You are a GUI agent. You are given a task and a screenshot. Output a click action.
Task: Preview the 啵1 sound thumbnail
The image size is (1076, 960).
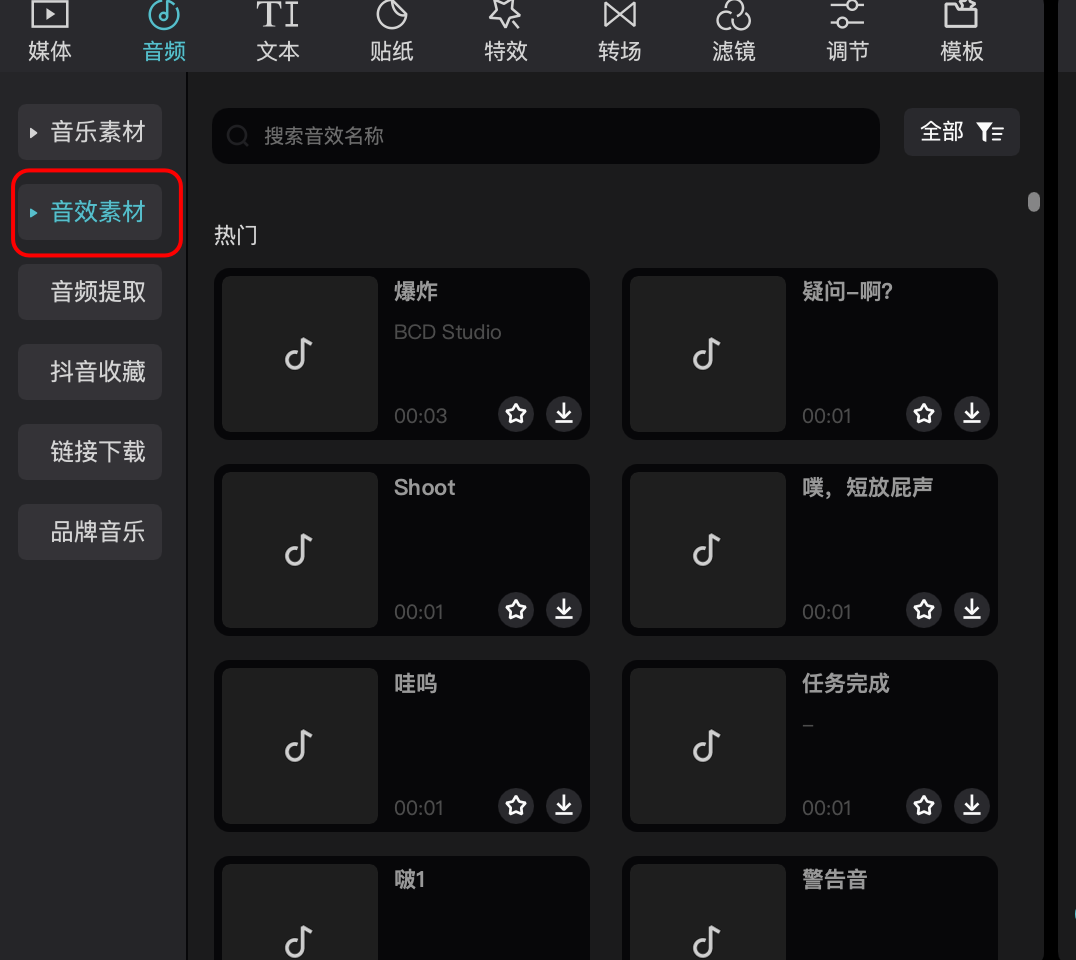pos(300,912)
